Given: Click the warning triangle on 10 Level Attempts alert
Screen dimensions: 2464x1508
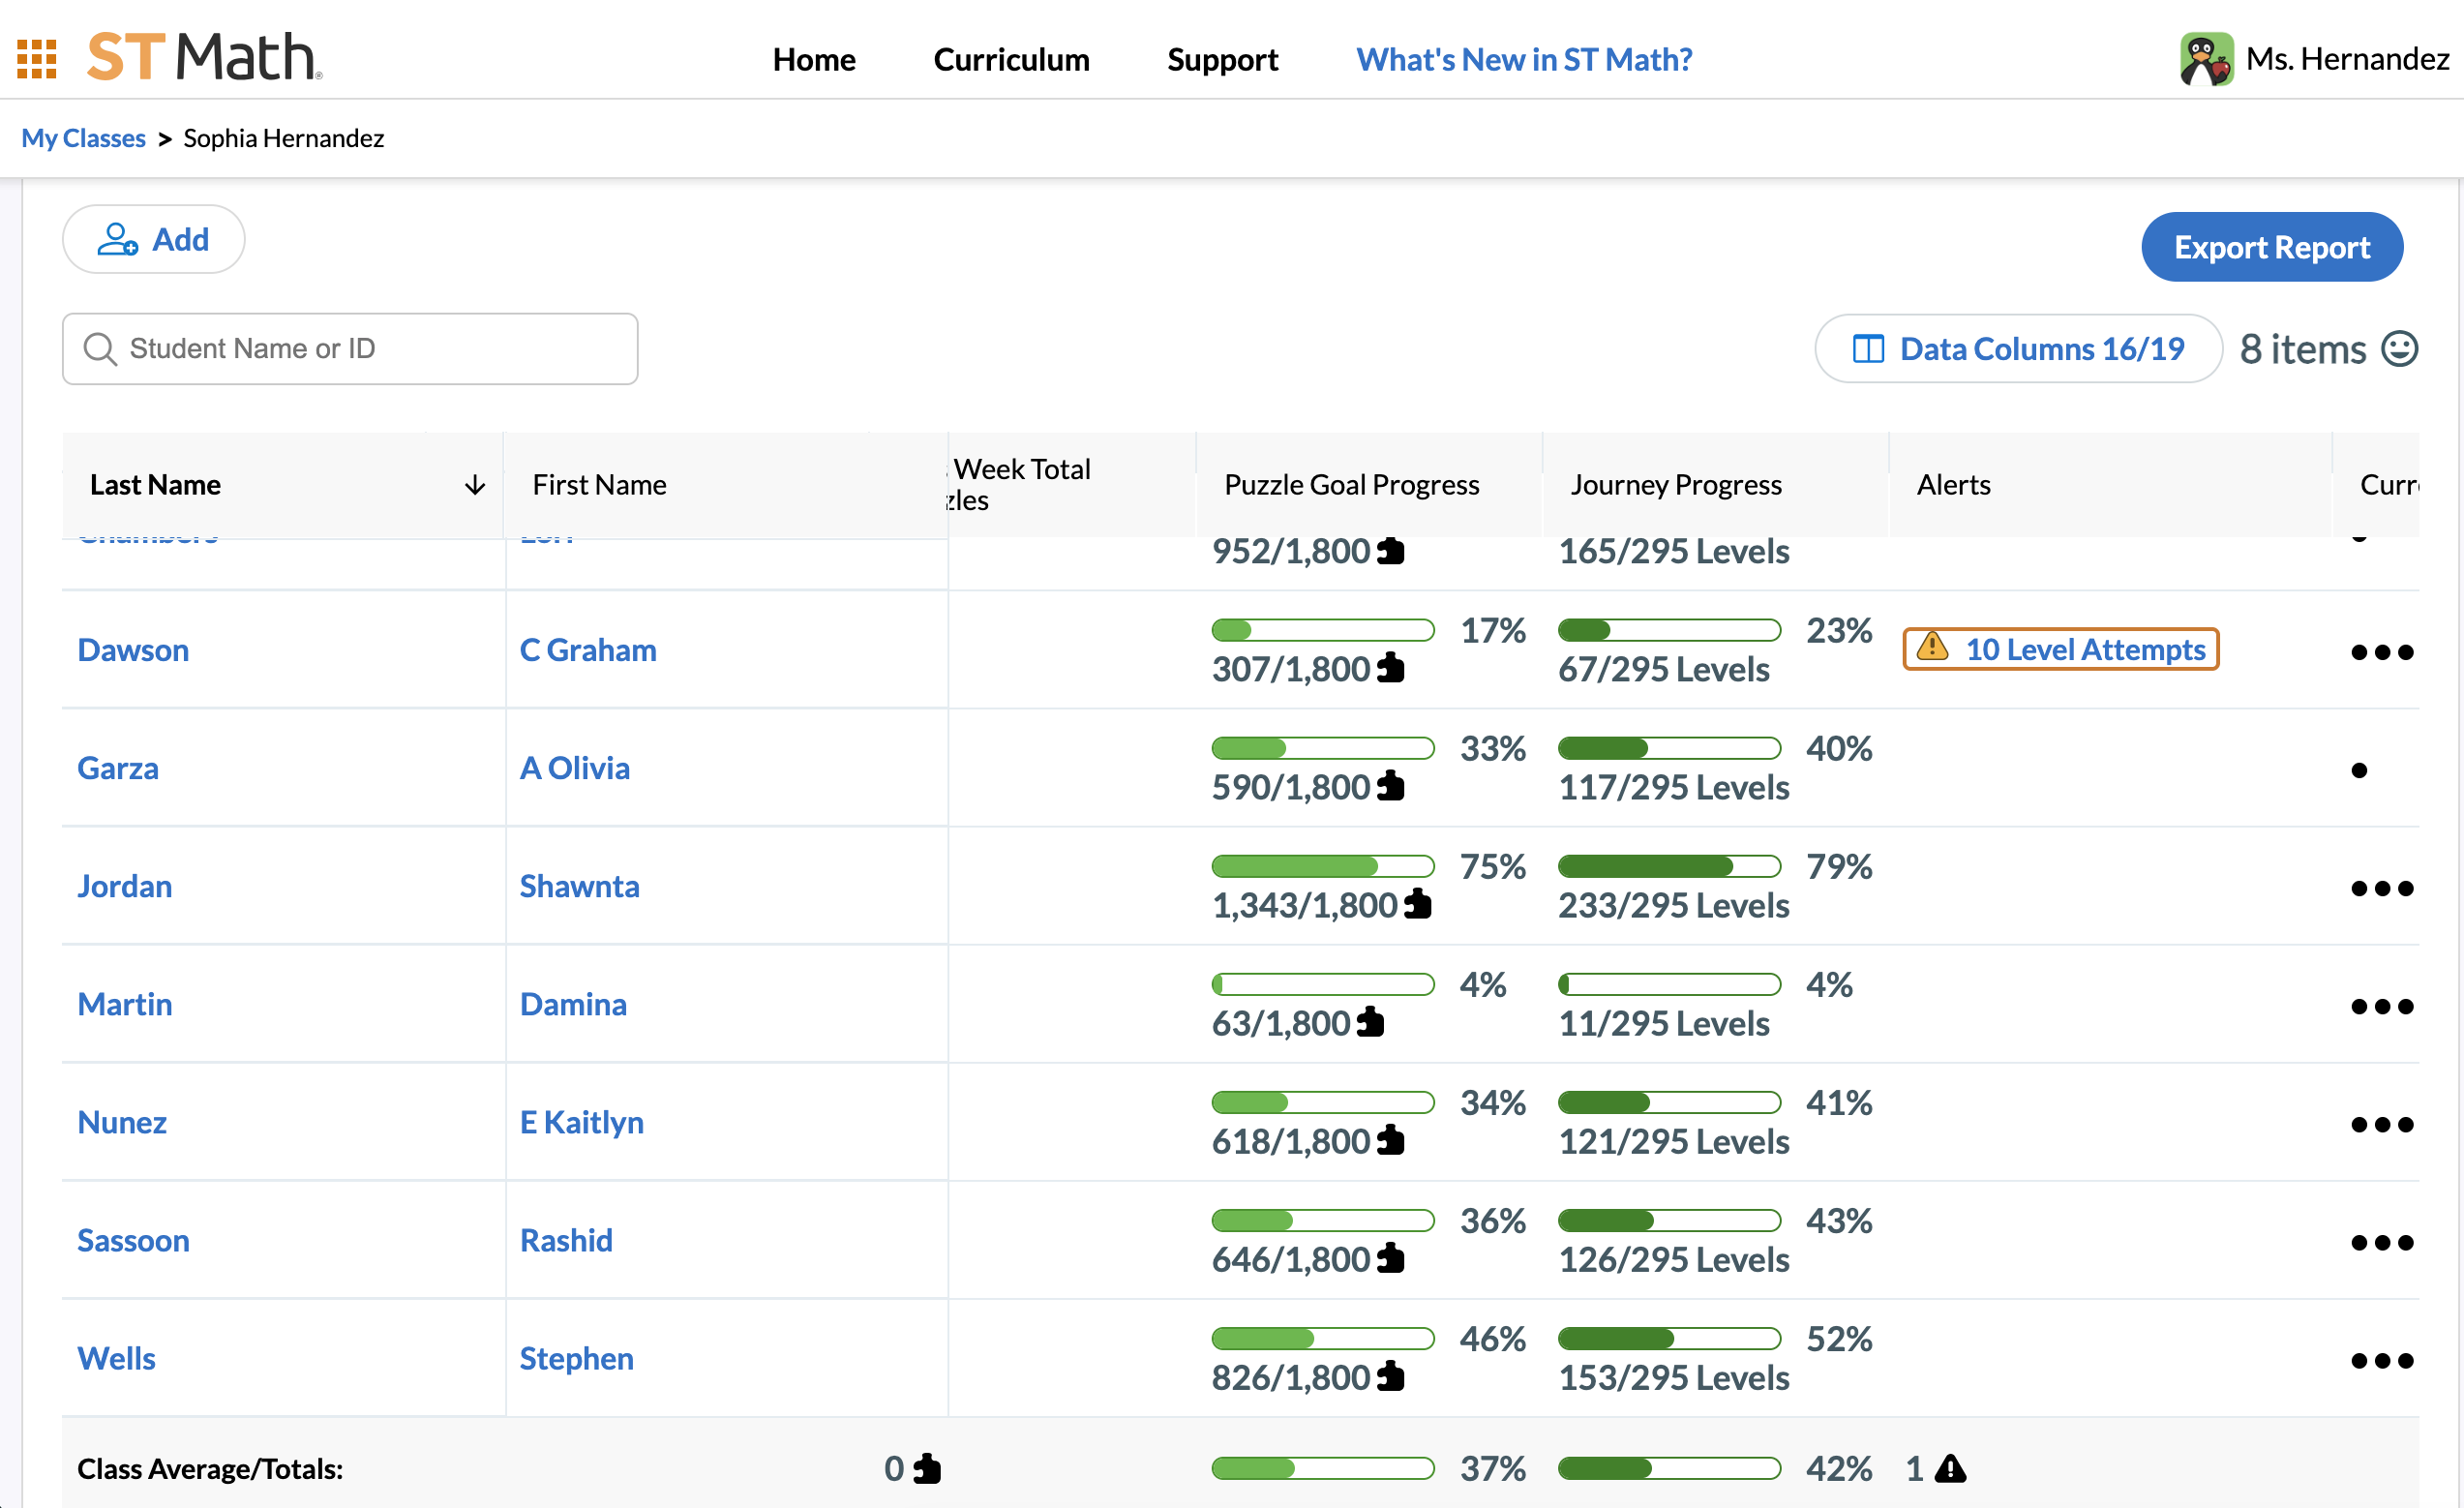Looking at the screenshot, I should point(1932,647).
